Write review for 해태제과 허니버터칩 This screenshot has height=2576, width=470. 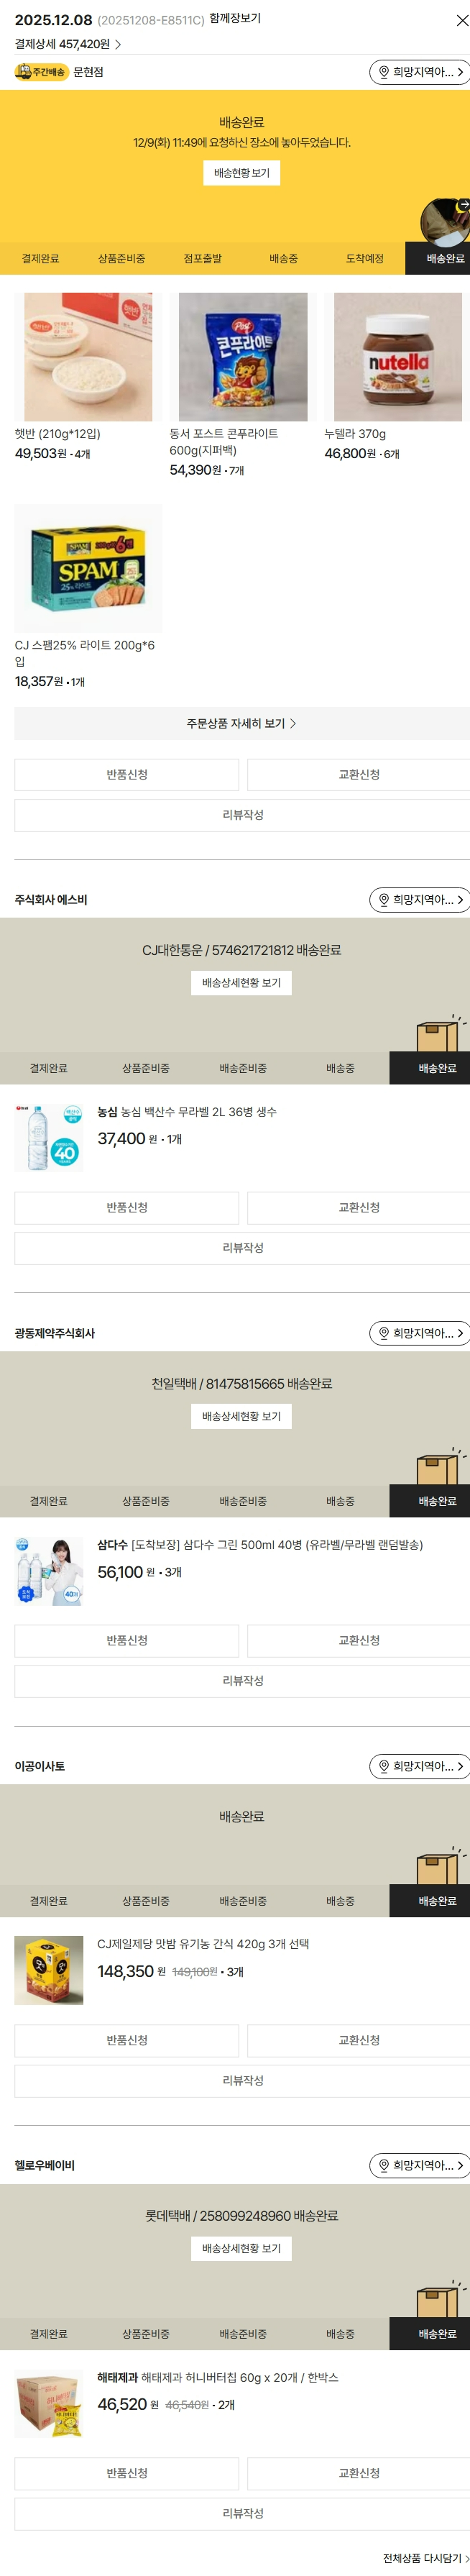pos(242,2513)
